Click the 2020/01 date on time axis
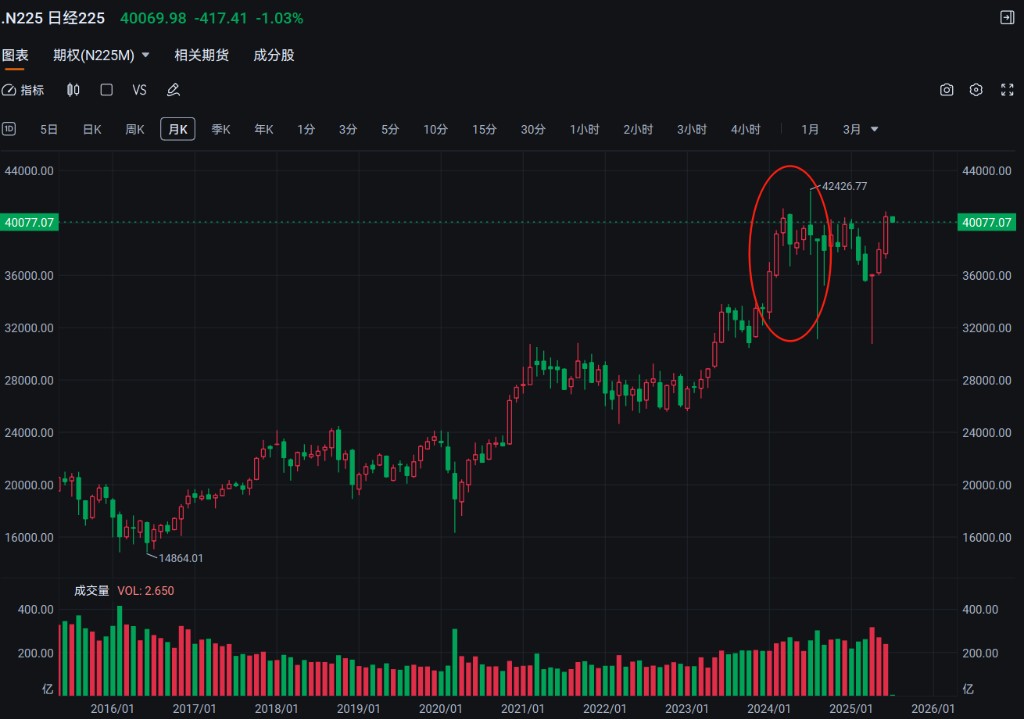Screen dimensions: 1024x719 441,709
